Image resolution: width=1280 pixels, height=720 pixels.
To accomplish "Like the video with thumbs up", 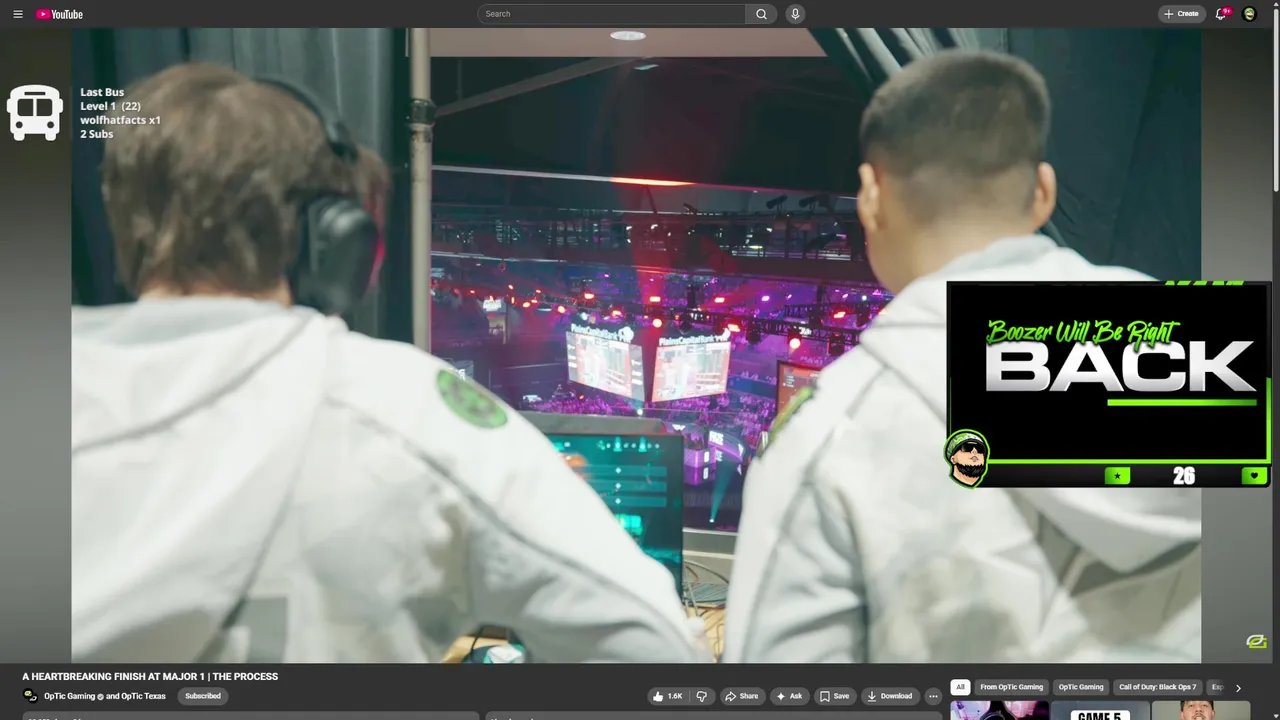I will [668, 696].
